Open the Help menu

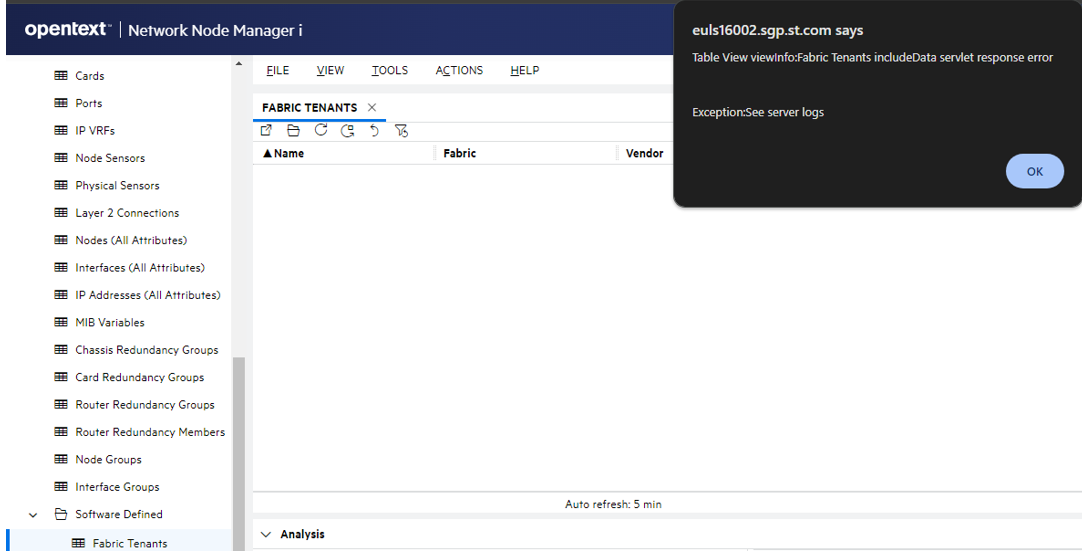point(524,70)
